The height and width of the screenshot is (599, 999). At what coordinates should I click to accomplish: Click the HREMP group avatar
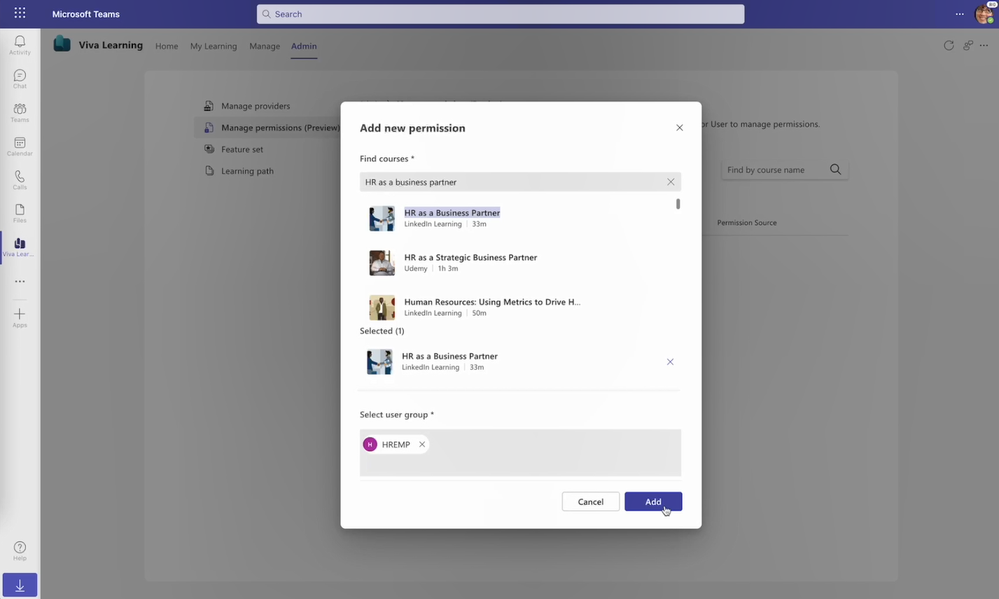pyautogui.click(x=370, y=445)
